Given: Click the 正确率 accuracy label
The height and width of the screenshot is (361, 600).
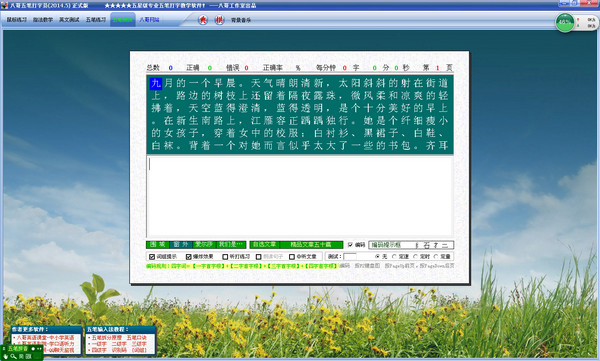Looking at the screenshot, I should pos(273,68).
